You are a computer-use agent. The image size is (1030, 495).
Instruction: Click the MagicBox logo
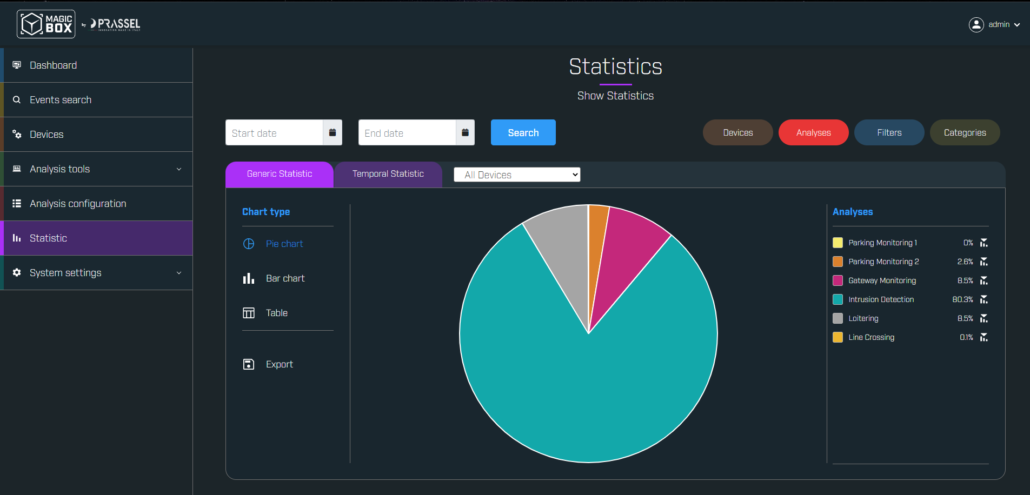click(x=47, y=24)
